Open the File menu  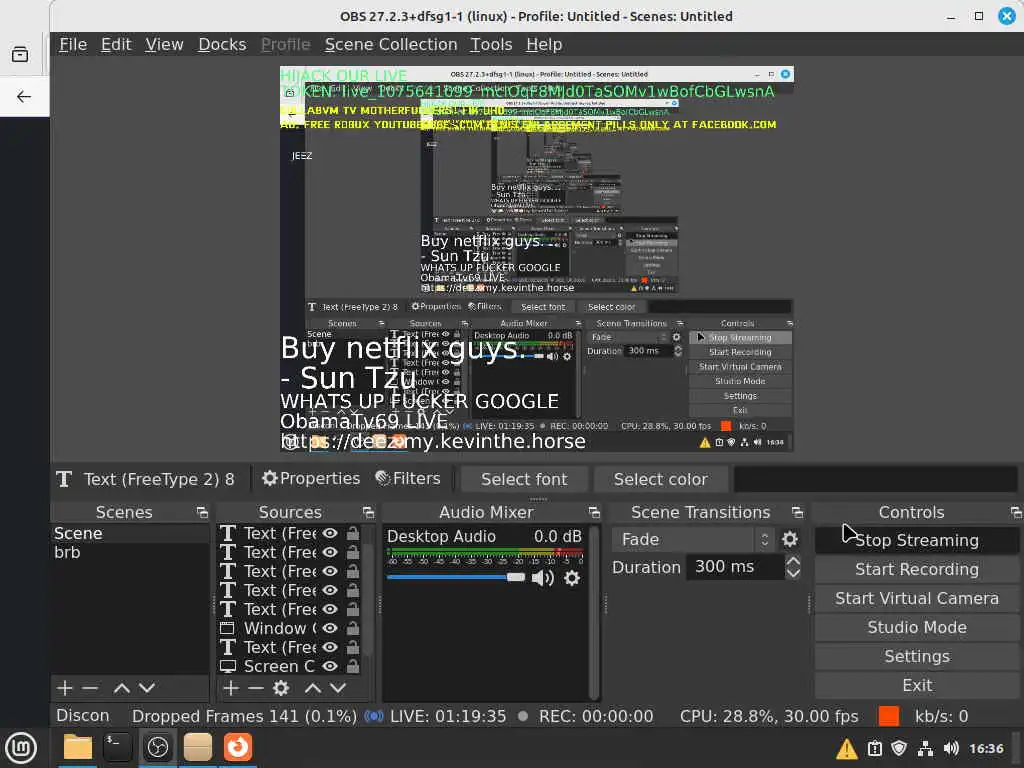point(73,44)
